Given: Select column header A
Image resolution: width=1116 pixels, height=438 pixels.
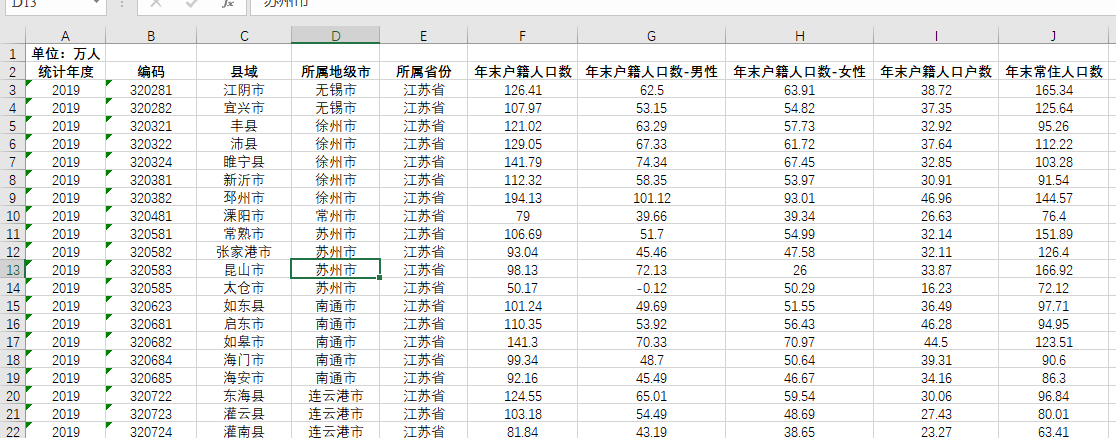Looking at the screenshot, I should tap(65, 36).
